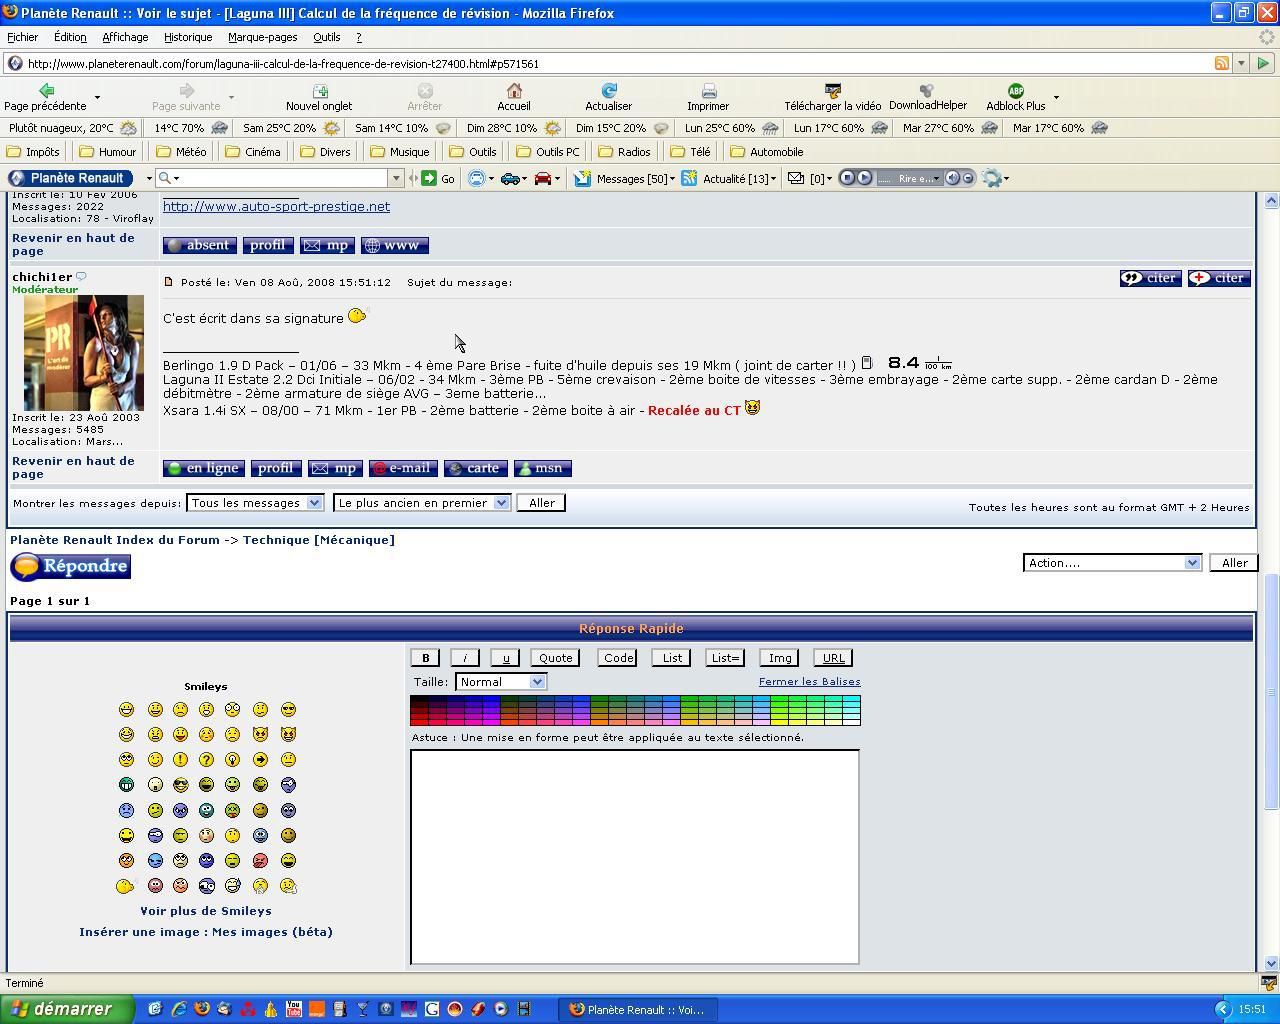The height and width of the screenshot is (1024, 1280).
Task: Open a new tab with Nouvel onglet
Action: 319,91
